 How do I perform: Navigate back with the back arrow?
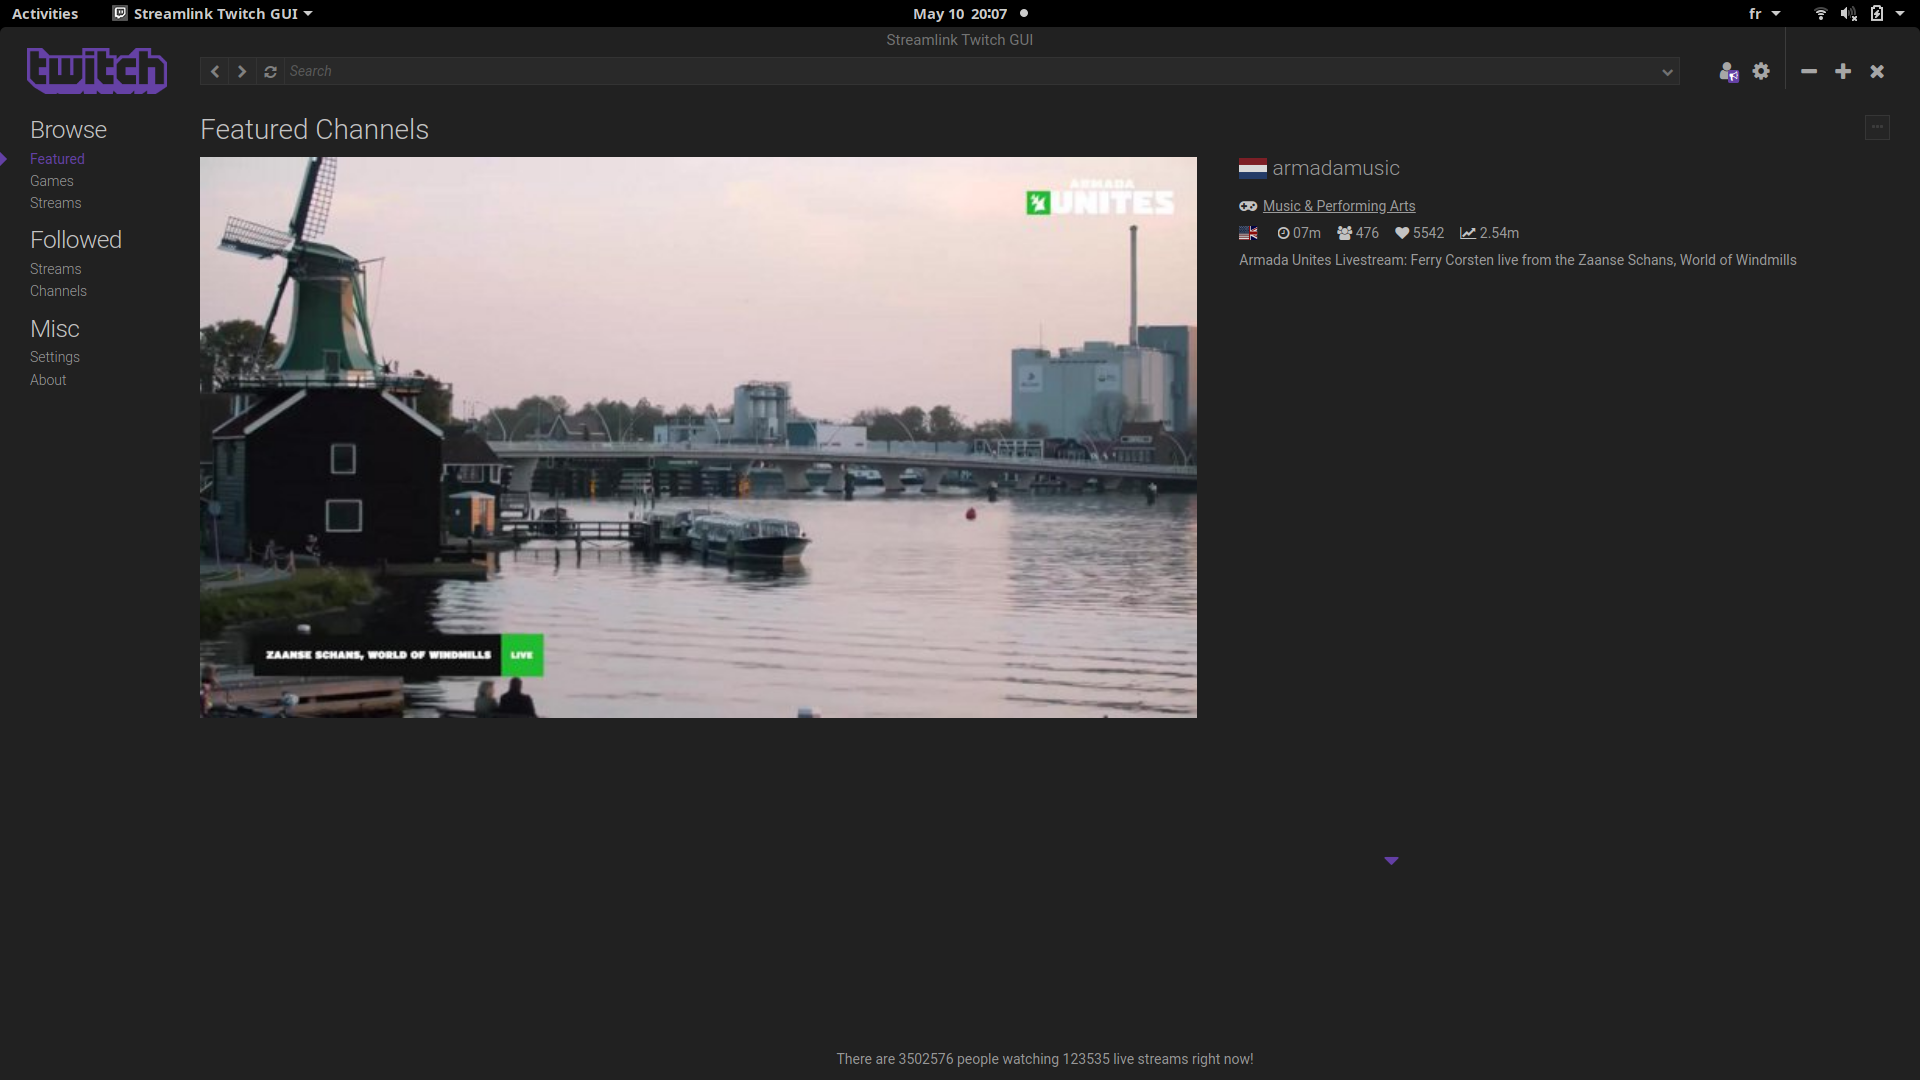(214, 71)
